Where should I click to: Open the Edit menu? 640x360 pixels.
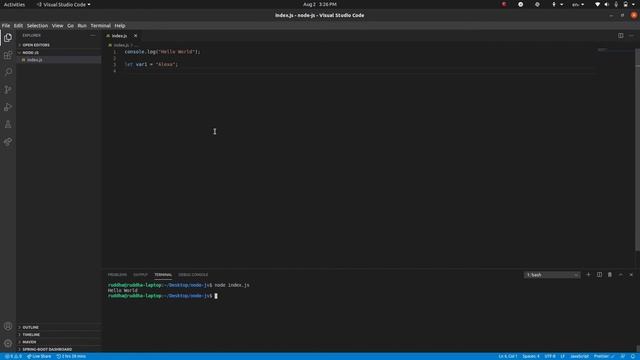pos(18,26)
